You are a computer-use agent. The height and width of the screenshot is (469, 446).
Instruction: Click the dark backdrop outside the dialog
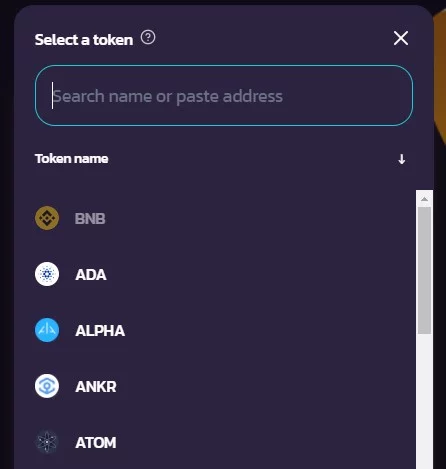(6, 233)
